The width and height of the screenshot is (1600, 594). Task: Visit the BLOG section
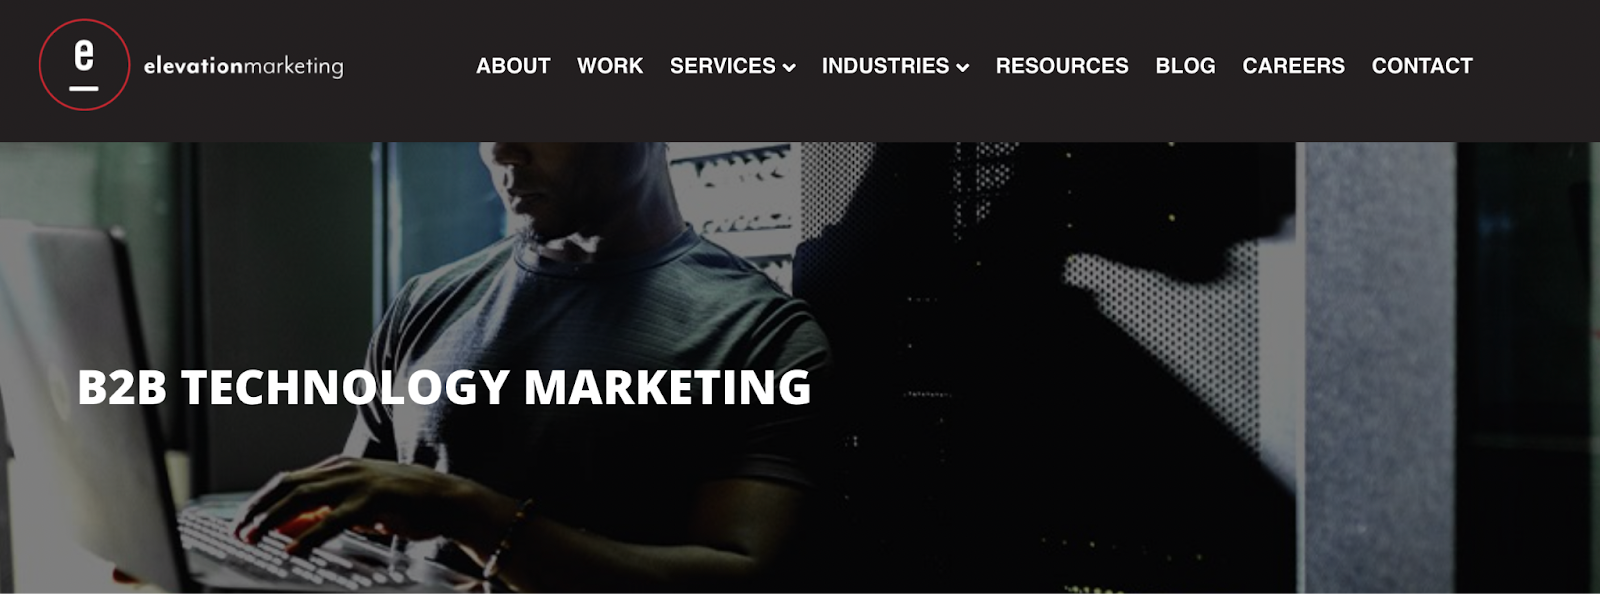1185,66
